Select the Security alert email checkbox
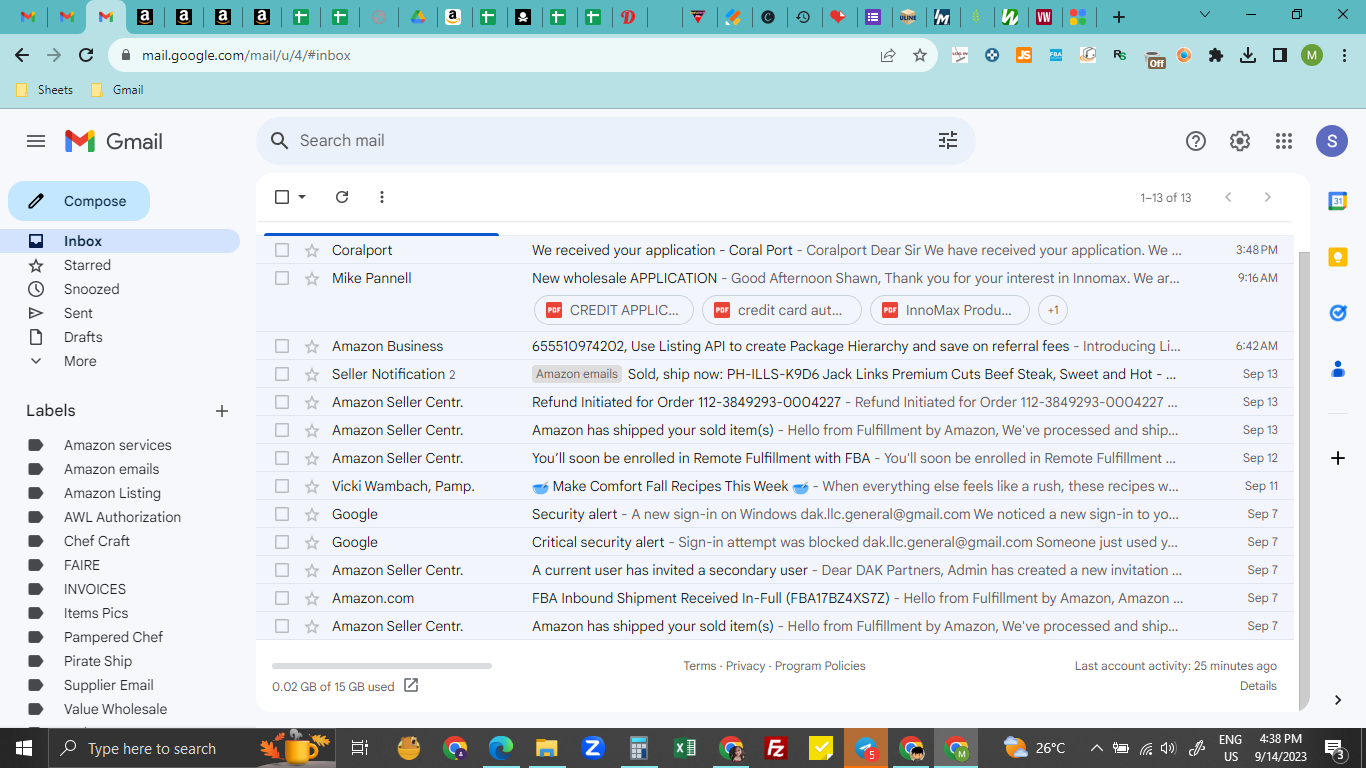Screen dimensions: 1366x768 click(x=282, y=514)
